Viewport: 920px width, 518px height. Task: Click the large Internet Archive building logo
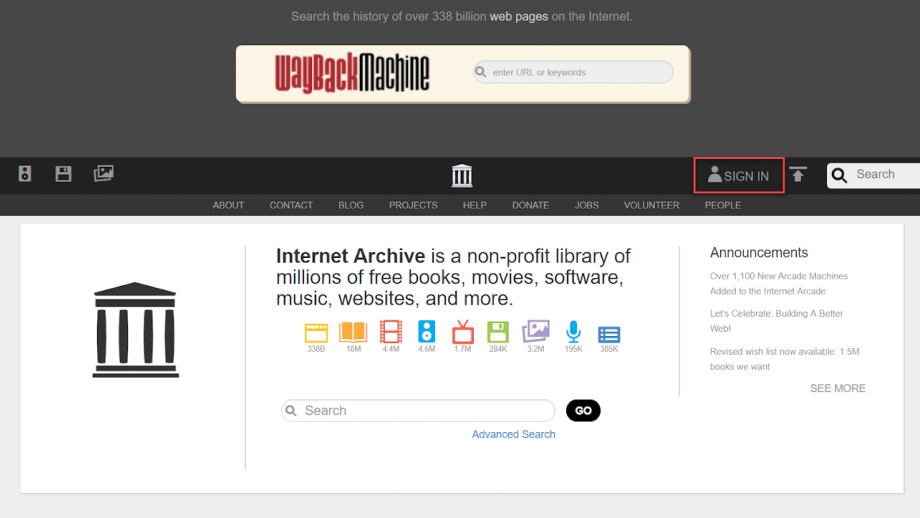point(136,330)
